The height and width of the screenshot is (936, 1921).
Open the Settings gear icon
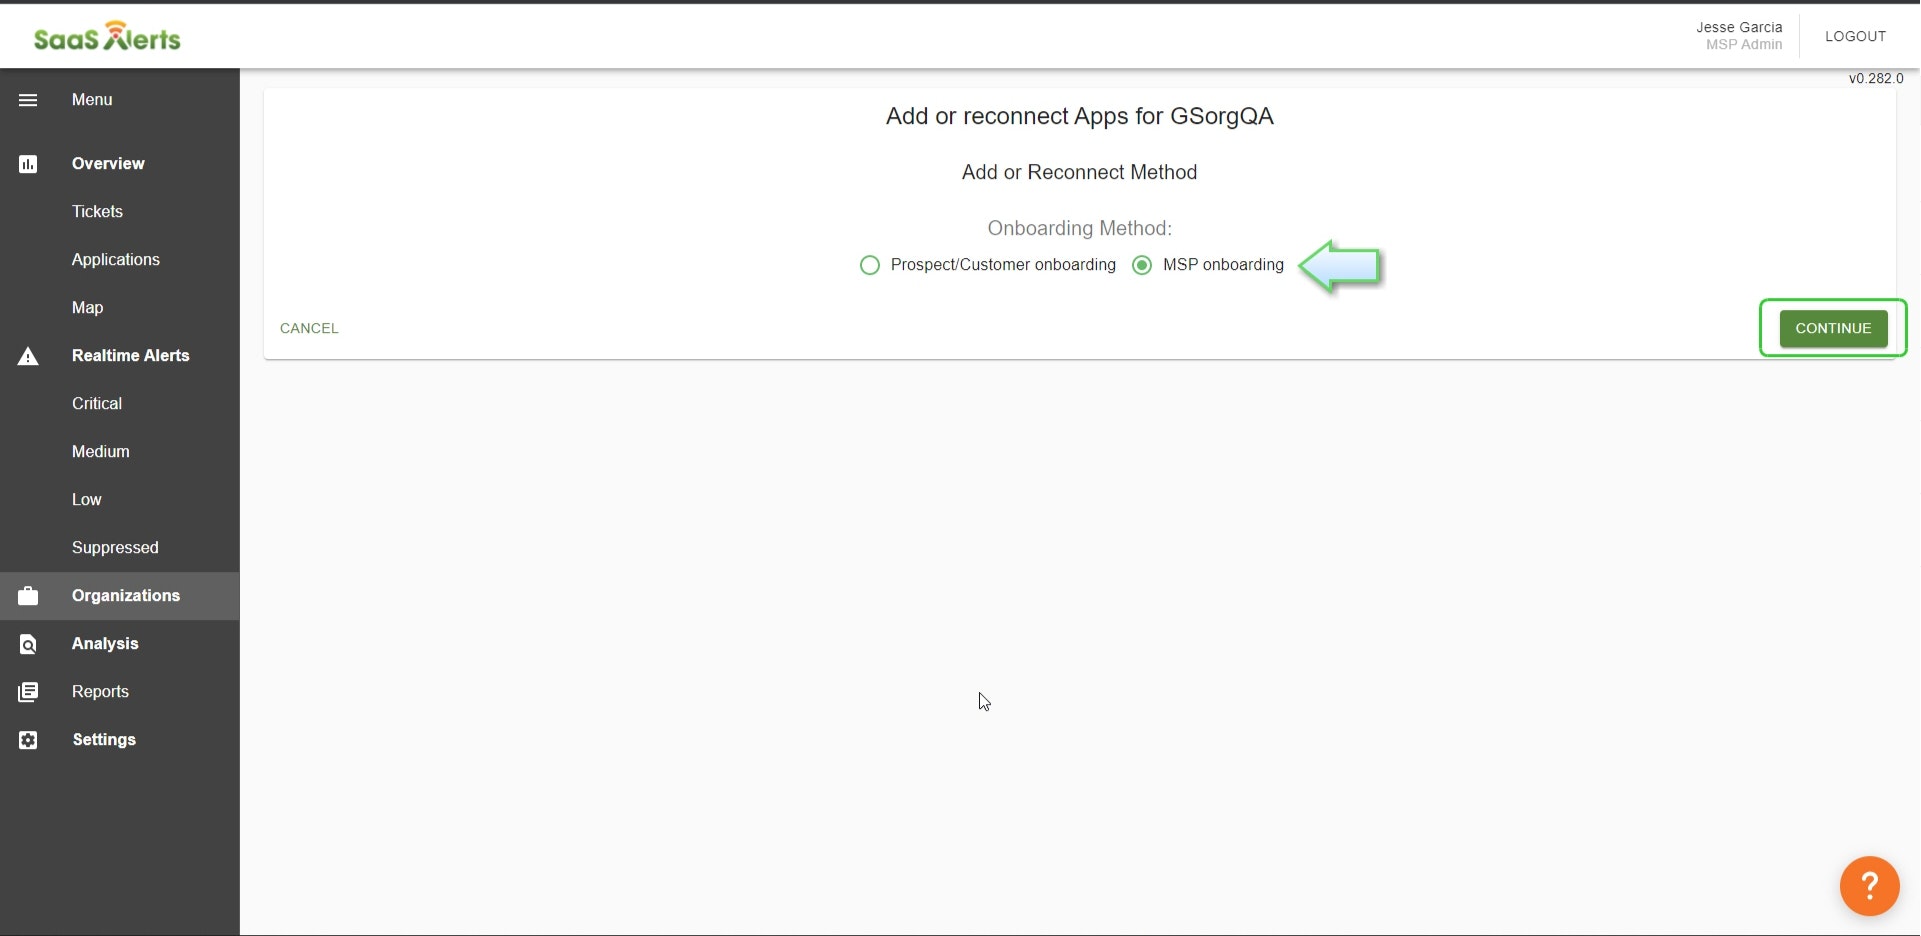28,740
